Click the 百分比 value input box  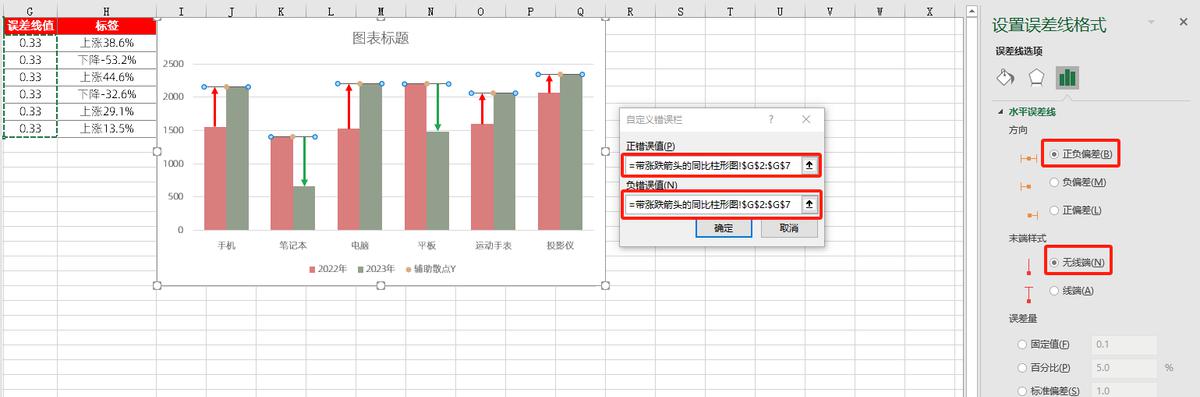(x=1123, y=368)
